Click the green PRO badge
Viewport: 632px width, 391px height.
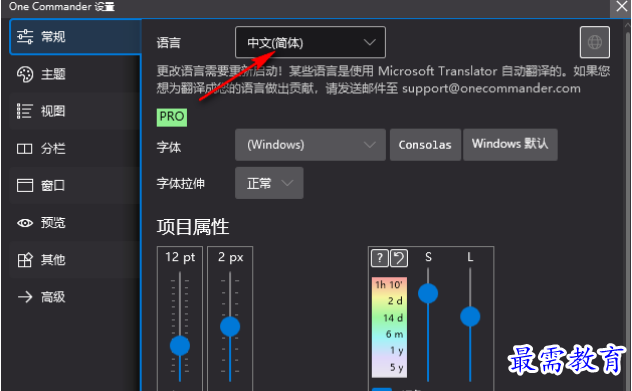point(172,117)
